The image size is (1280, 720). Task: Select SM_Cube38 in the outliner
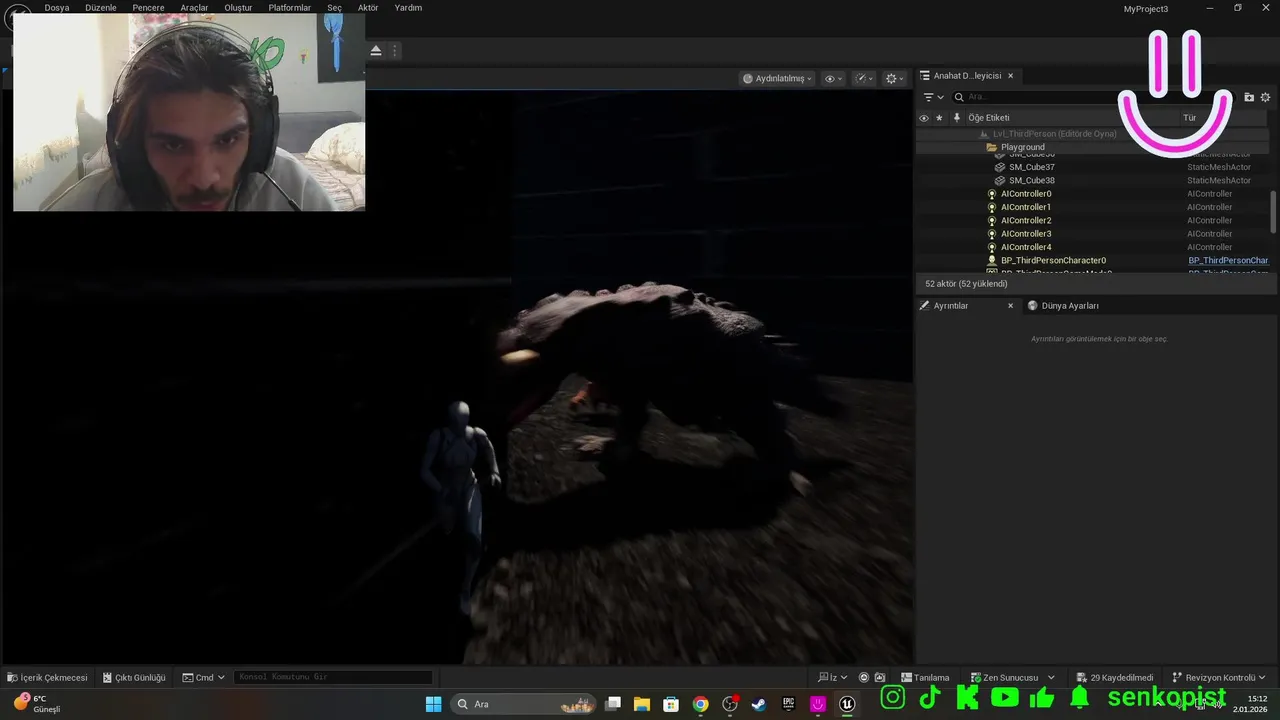(x=1031, y=180)
